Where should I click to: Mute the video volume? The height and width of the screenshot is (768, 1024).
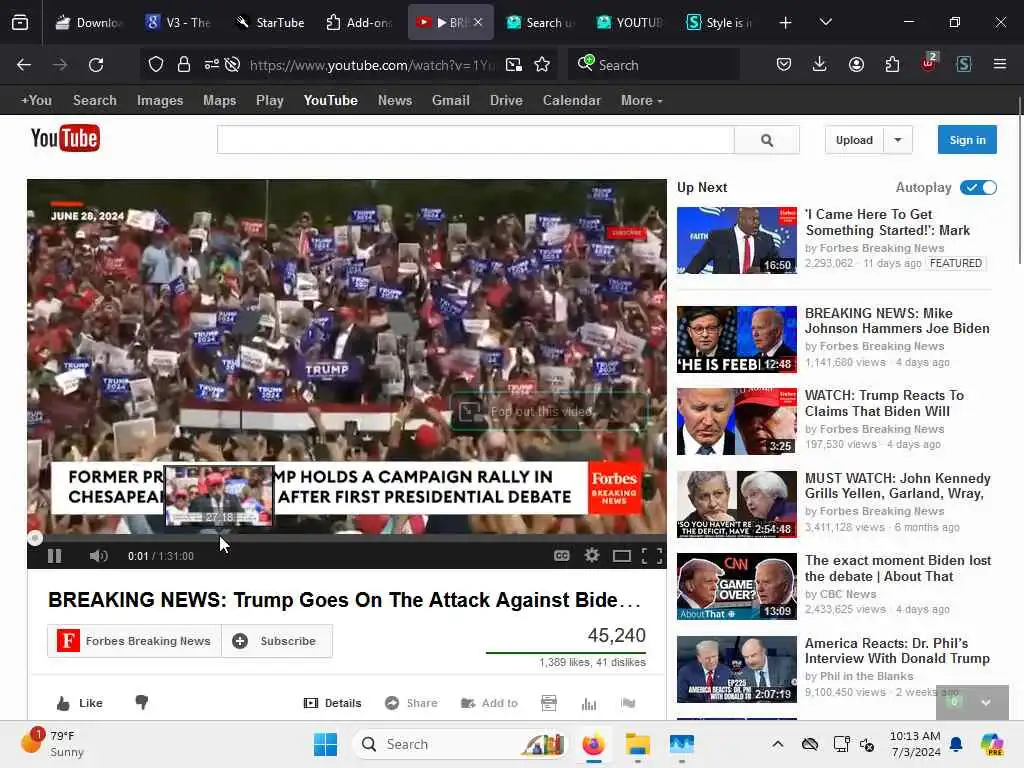tap(99, 556)
